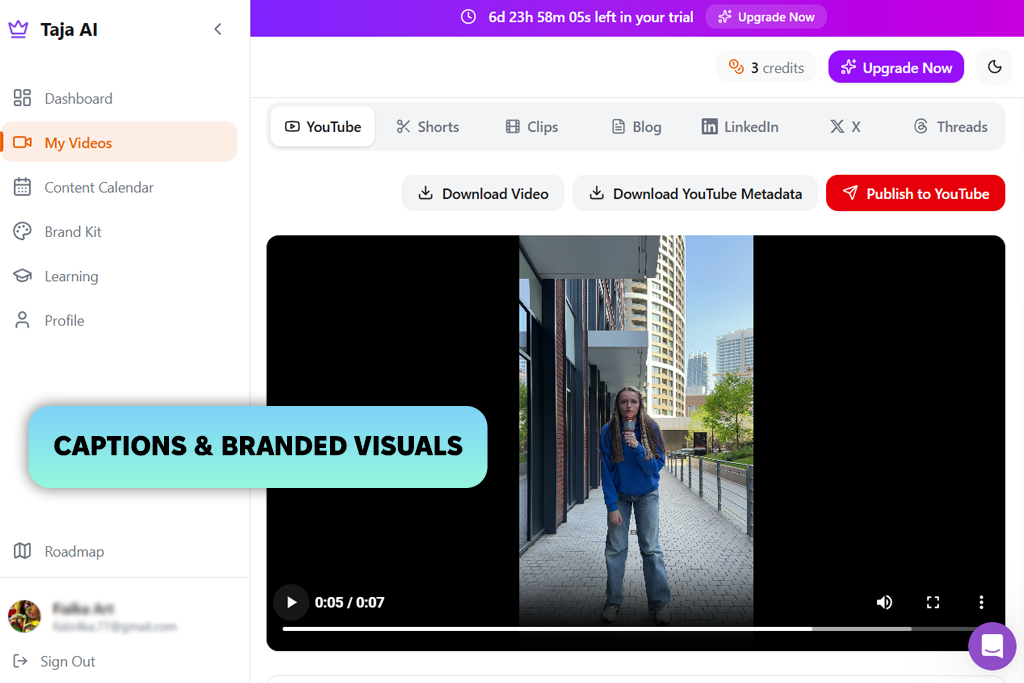This screenshot has width=1024, height=683.
Task: Toggle dark mode with the moon icon
Action: tap(995, 67)
